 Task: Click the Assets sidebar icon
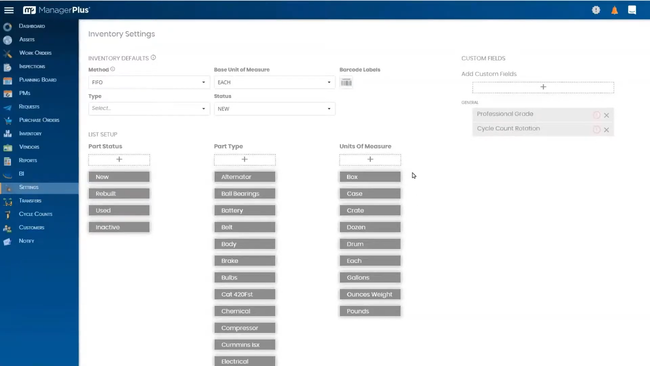7,40
